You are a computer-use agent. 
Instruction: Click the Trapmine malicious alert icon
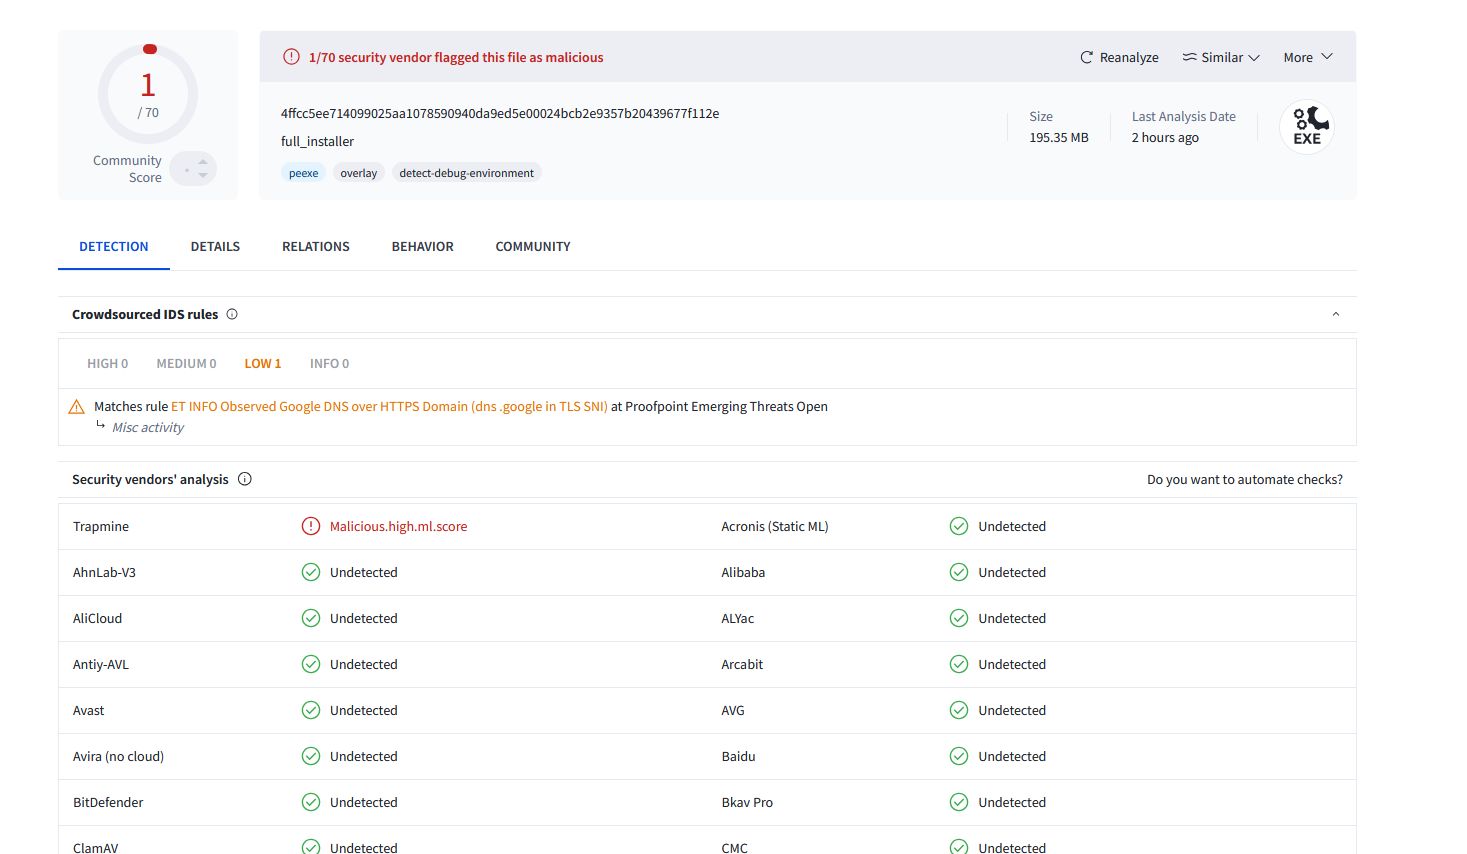(x=311, y=527)
